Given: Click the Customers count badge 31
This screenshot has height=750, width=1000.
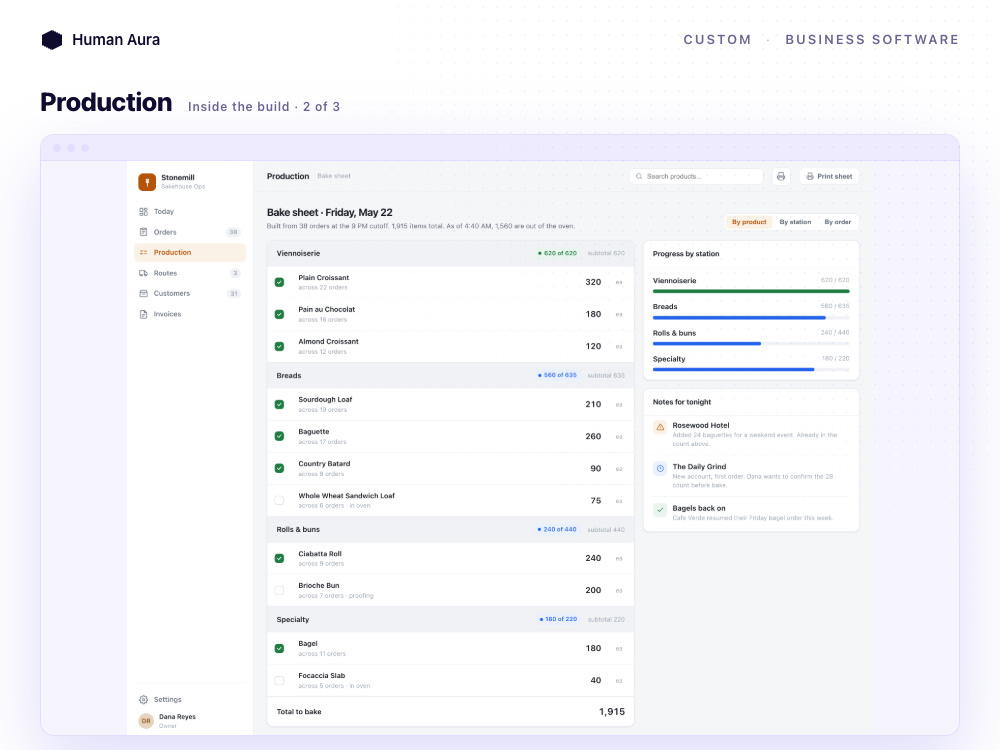Looking at the screenshot, I should pos(233,293).
